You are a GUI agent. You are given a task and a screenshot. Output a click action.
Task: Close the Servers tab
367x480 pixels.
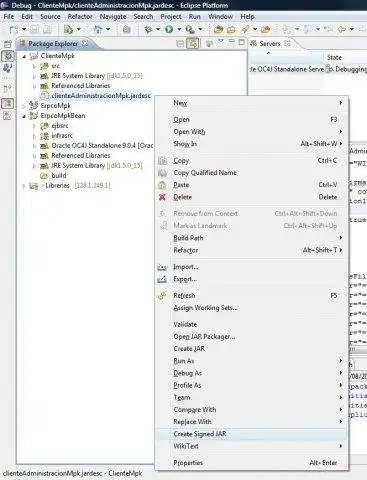pos(287,43)
